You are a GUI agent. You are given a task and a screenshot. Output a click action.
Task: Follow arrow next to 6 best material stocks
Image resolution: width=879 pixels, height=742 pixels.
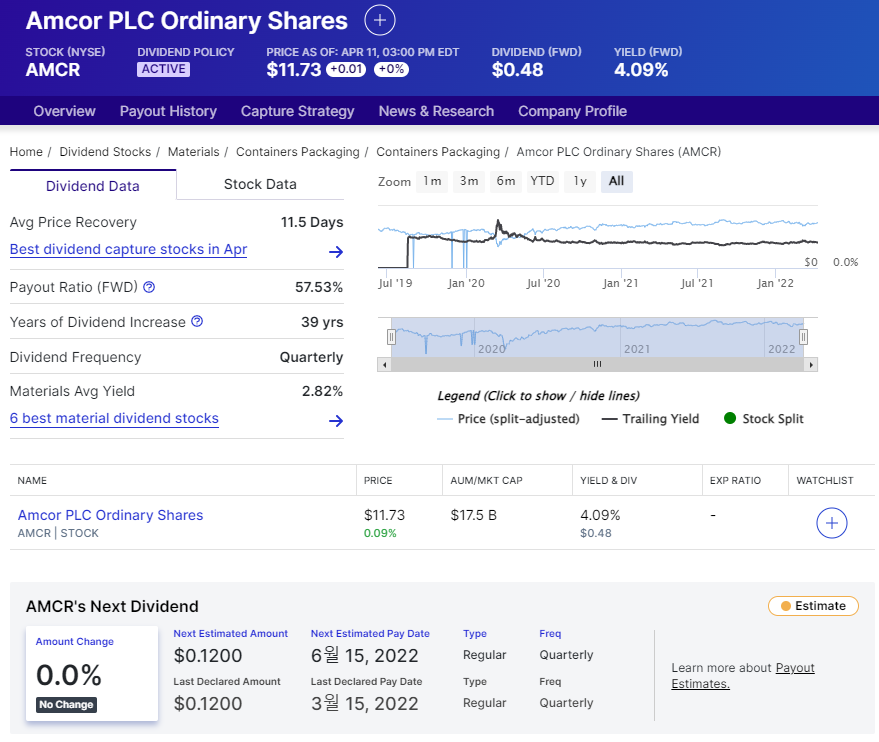[336, 421]
